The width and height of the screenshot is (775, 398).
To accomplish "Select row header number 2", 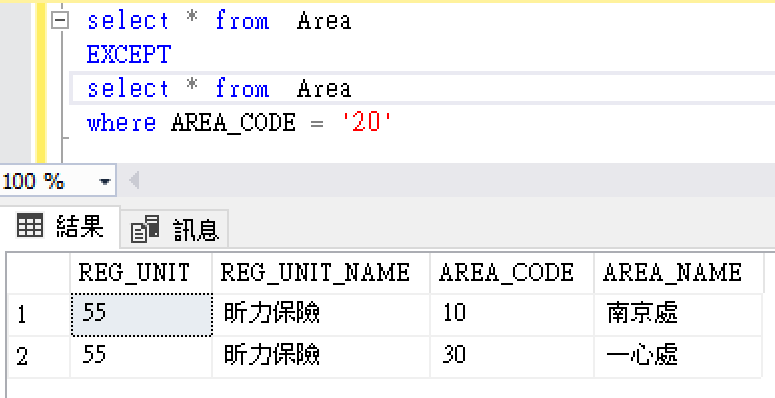I will (39, 357).
